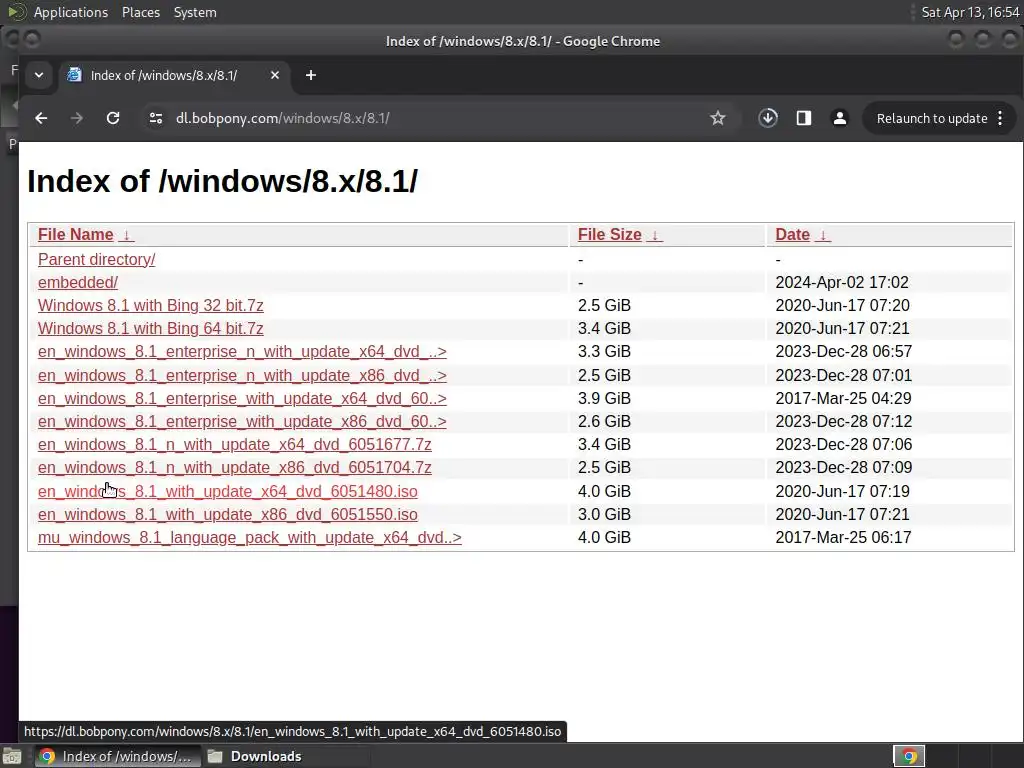Sort descending with File Size arrow
Screen dimensions: 1024x768
[655, 235]
